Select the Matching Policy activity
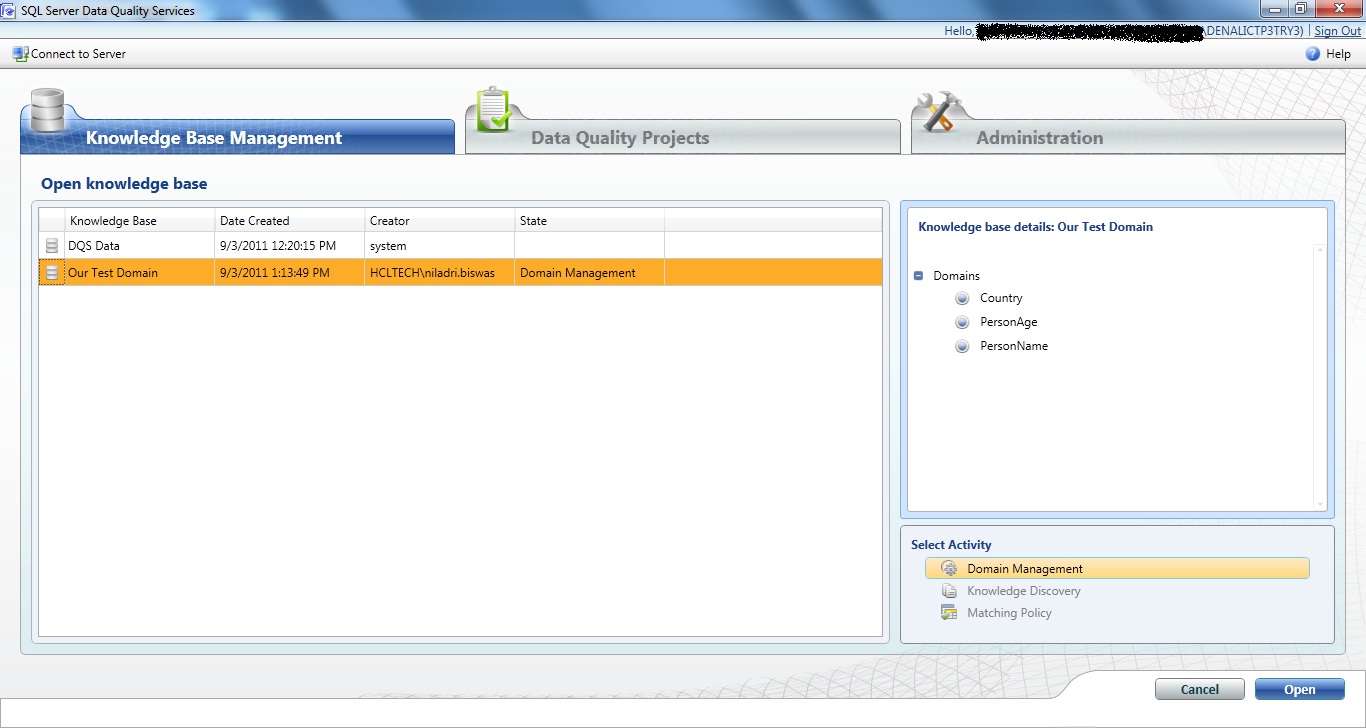The width and height of the screenshot is (1366, 728). 1009,613
